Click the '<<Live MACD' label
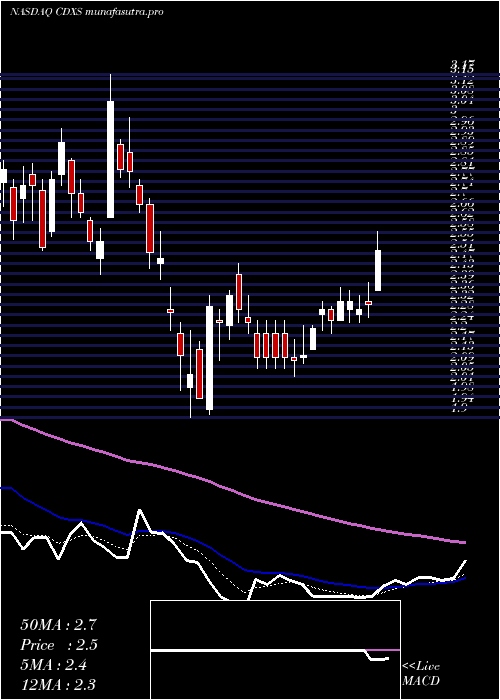Screen dimensions: 500x700 pos(421,674)
